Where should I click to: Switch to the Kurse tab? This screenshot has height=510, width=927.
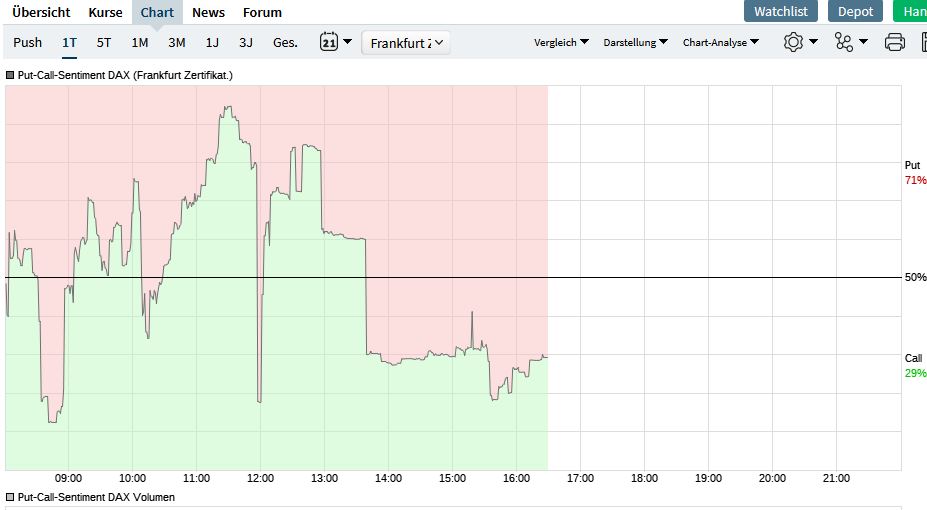[x=105, y=12]
